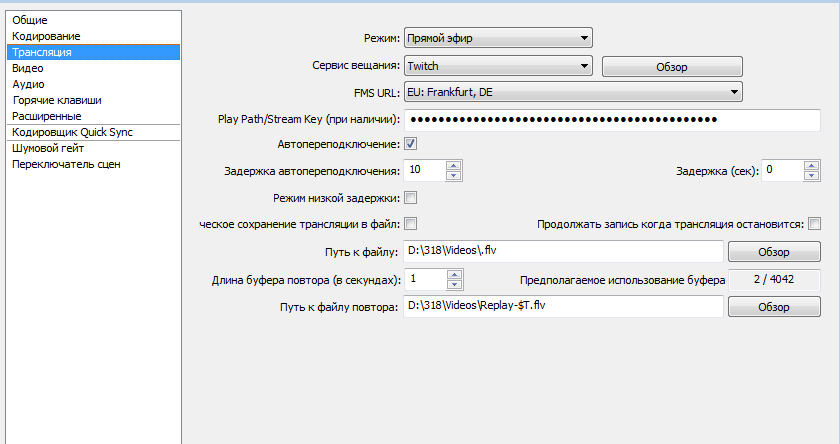The image size is (840, 444).
Task: Expand the FMS URL server dropdown
Action: [x=573, y=92]
